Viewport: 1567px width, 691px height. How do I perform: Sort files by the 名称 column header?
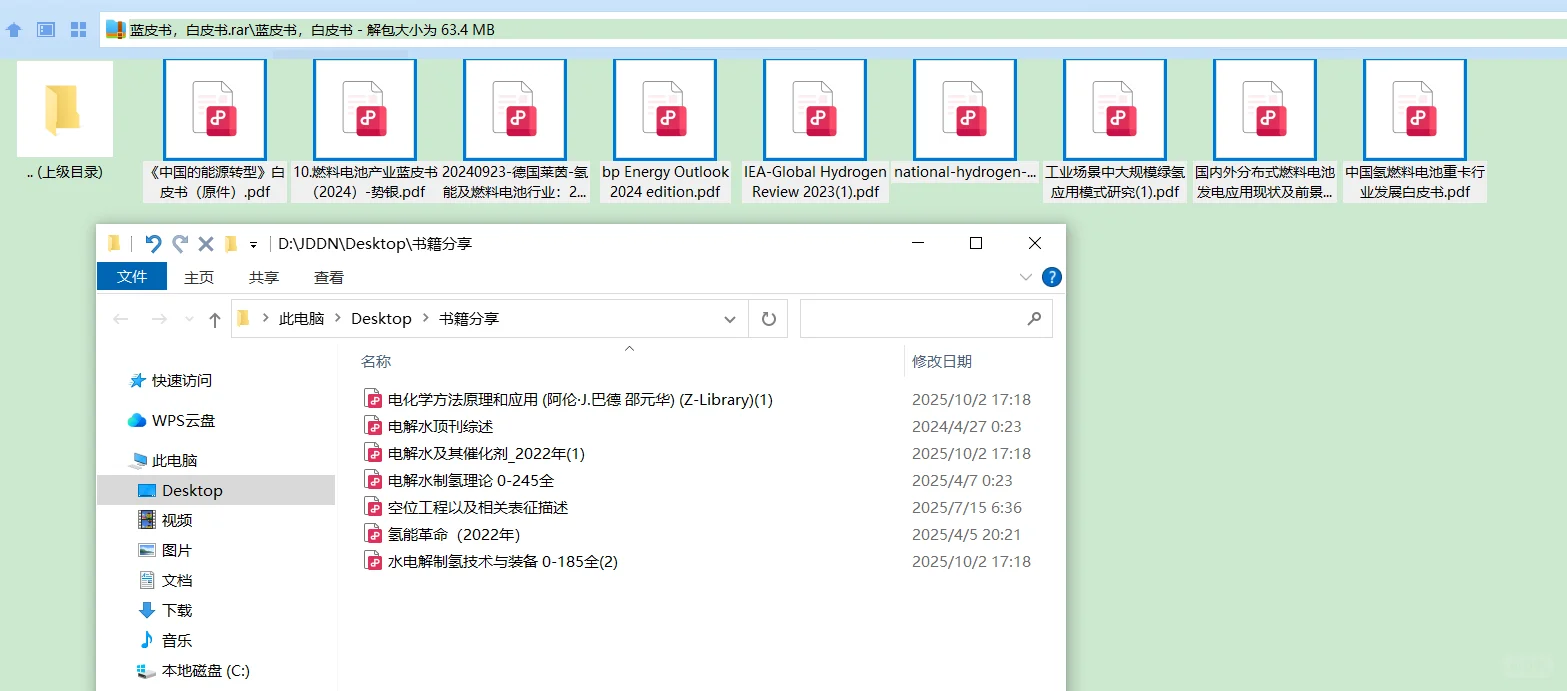[x=376, y=361]
